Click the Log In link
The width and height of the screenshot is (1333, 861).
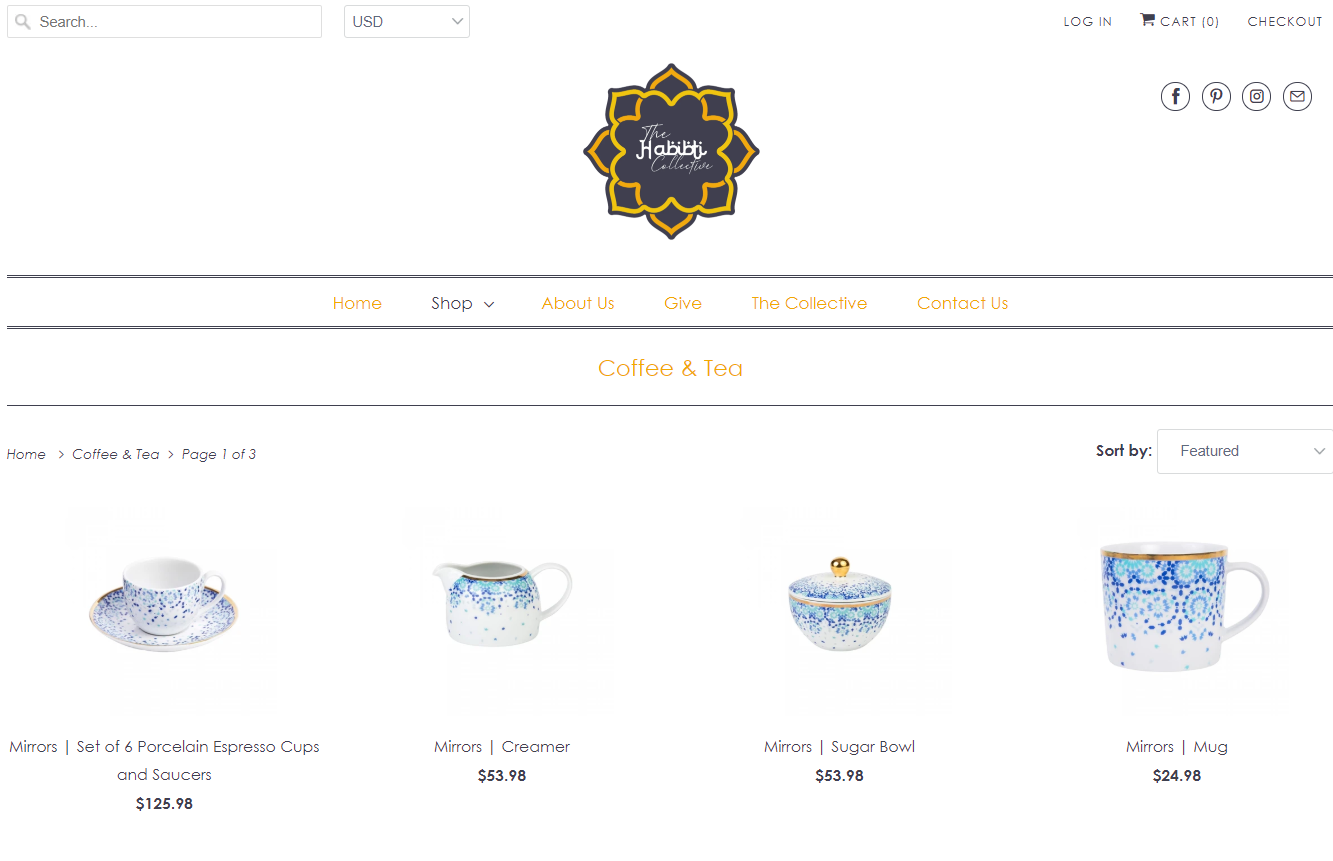(1088, 21)
